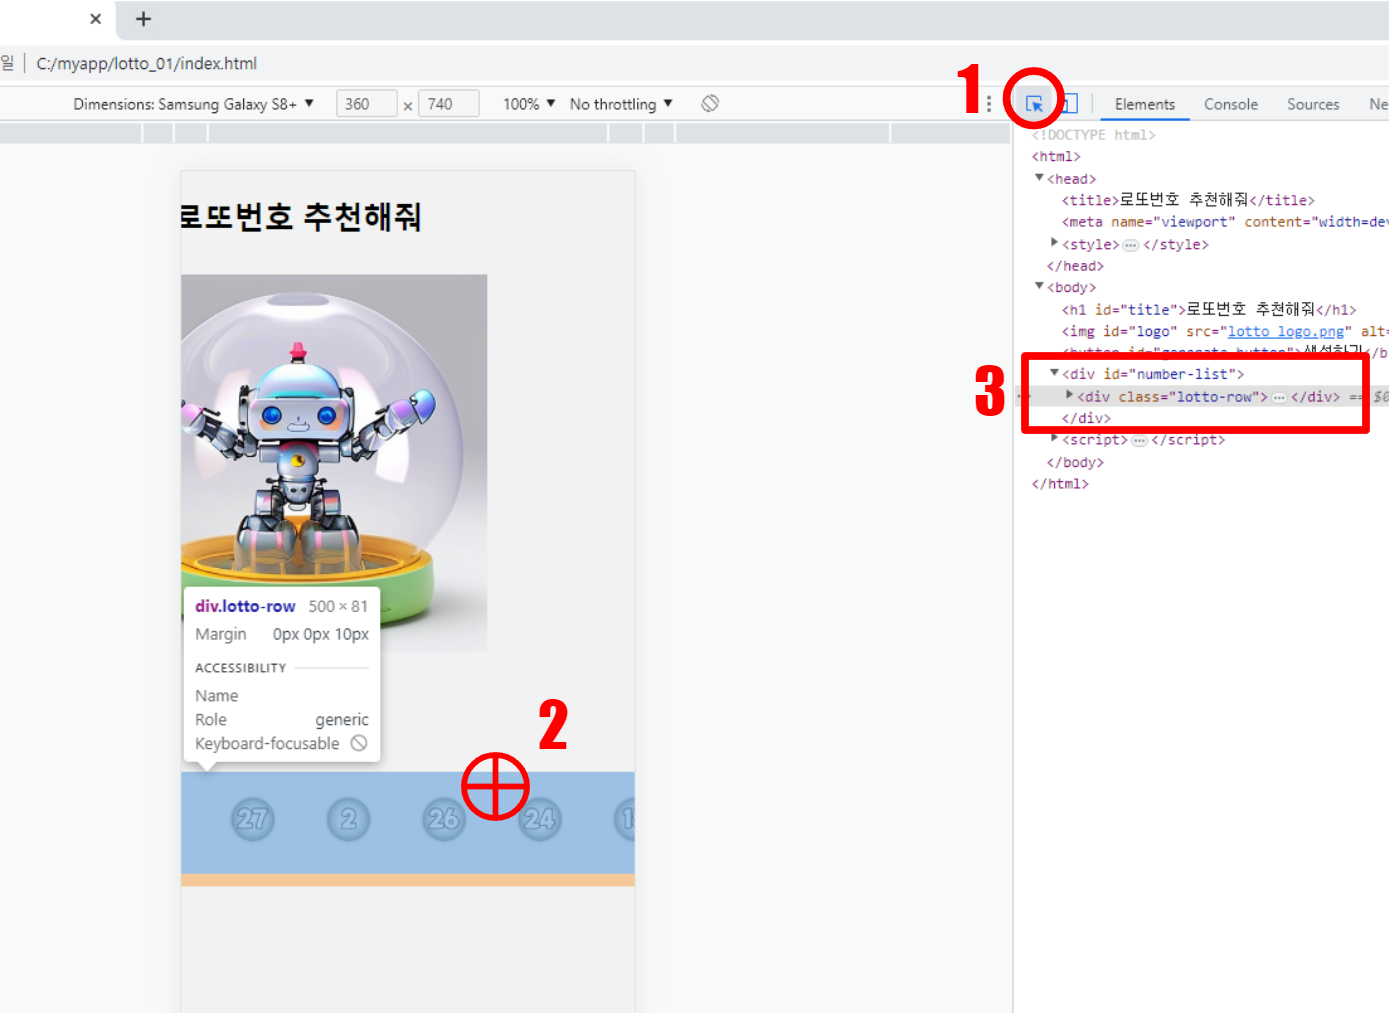
Task: Expand the collapsed style ellipsis badge
Action: pyautogui.click(x=1131, y=245)
